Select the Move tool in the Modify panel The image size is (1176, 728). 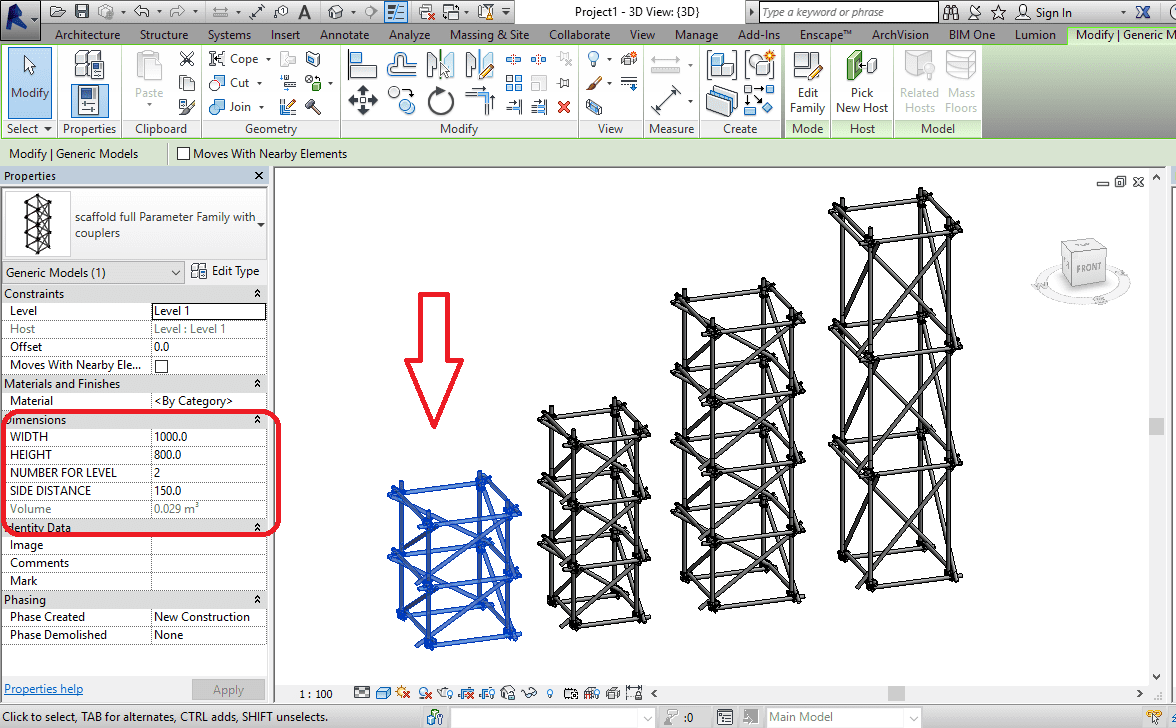click(x=361, y=101)
